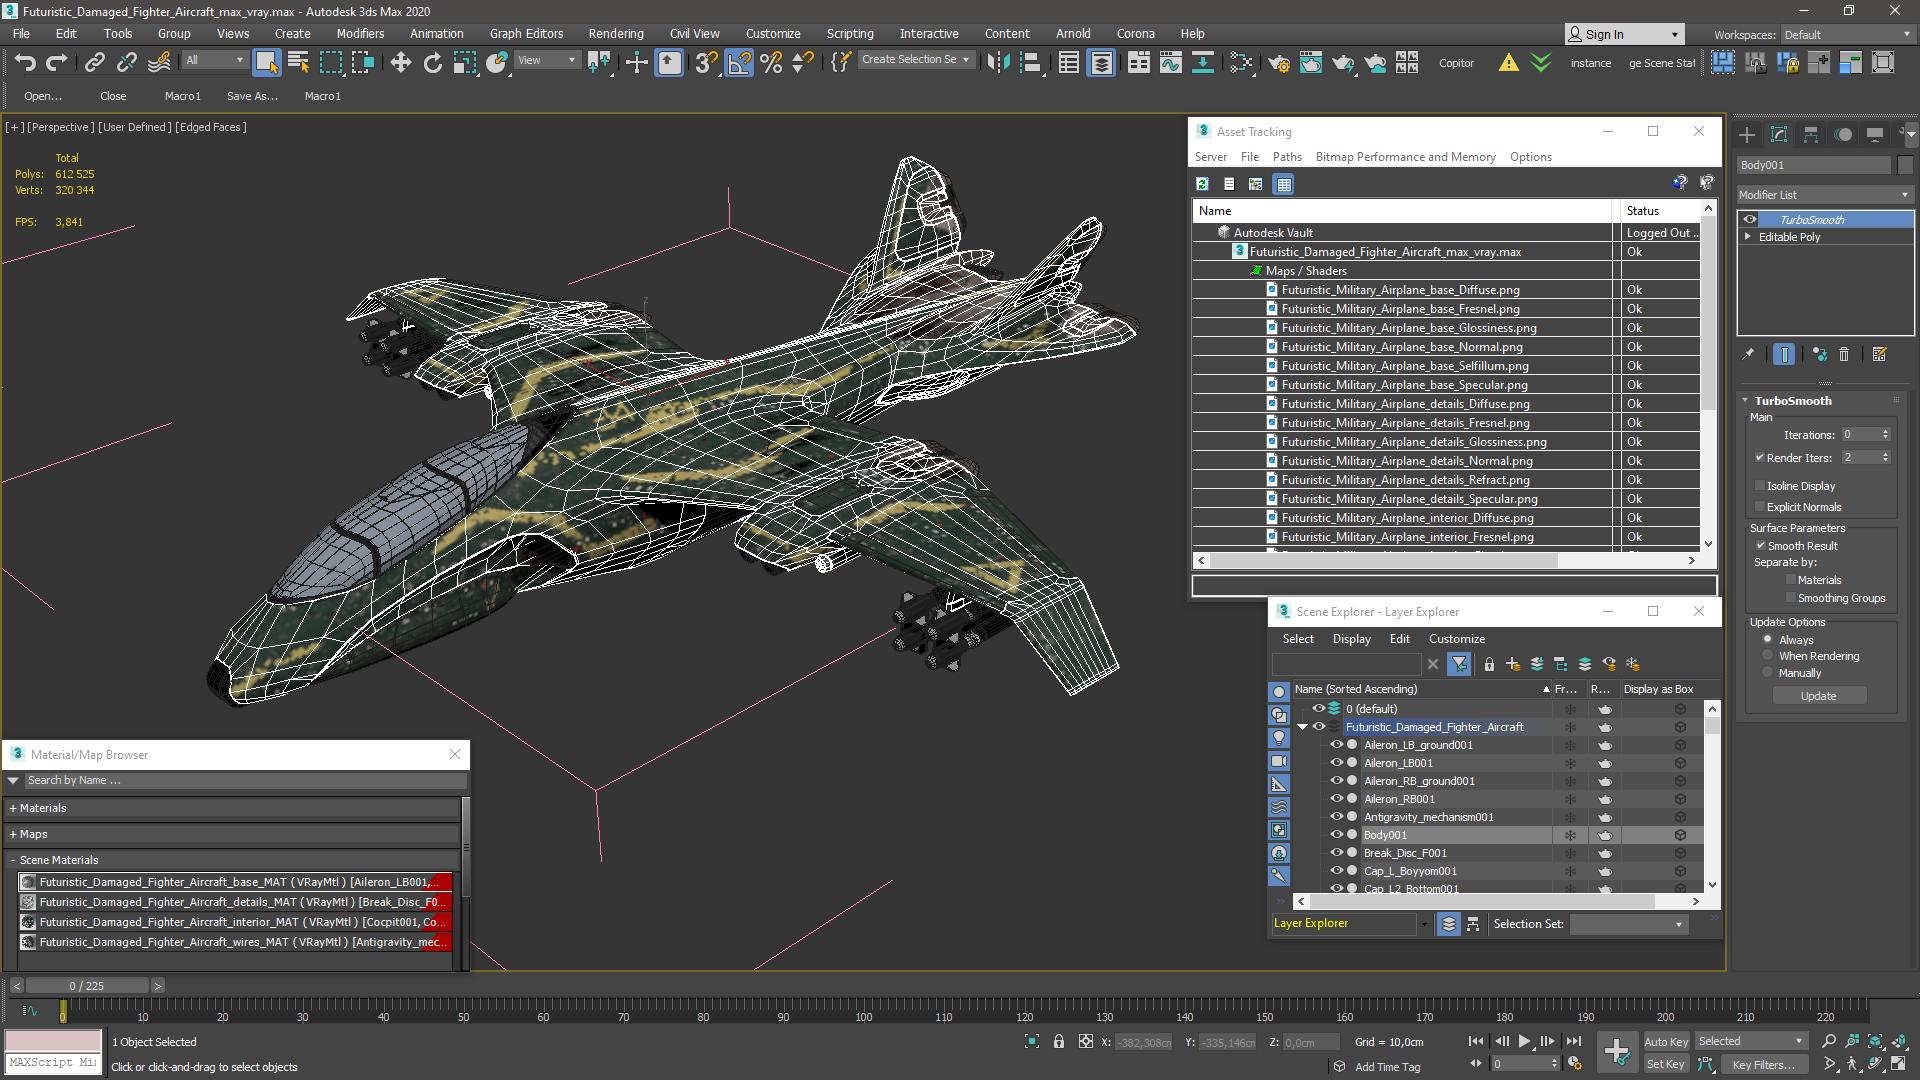Toggle the Angle Snap icon
This screenshot has width=1920, height=1080.
pos(739,63)
